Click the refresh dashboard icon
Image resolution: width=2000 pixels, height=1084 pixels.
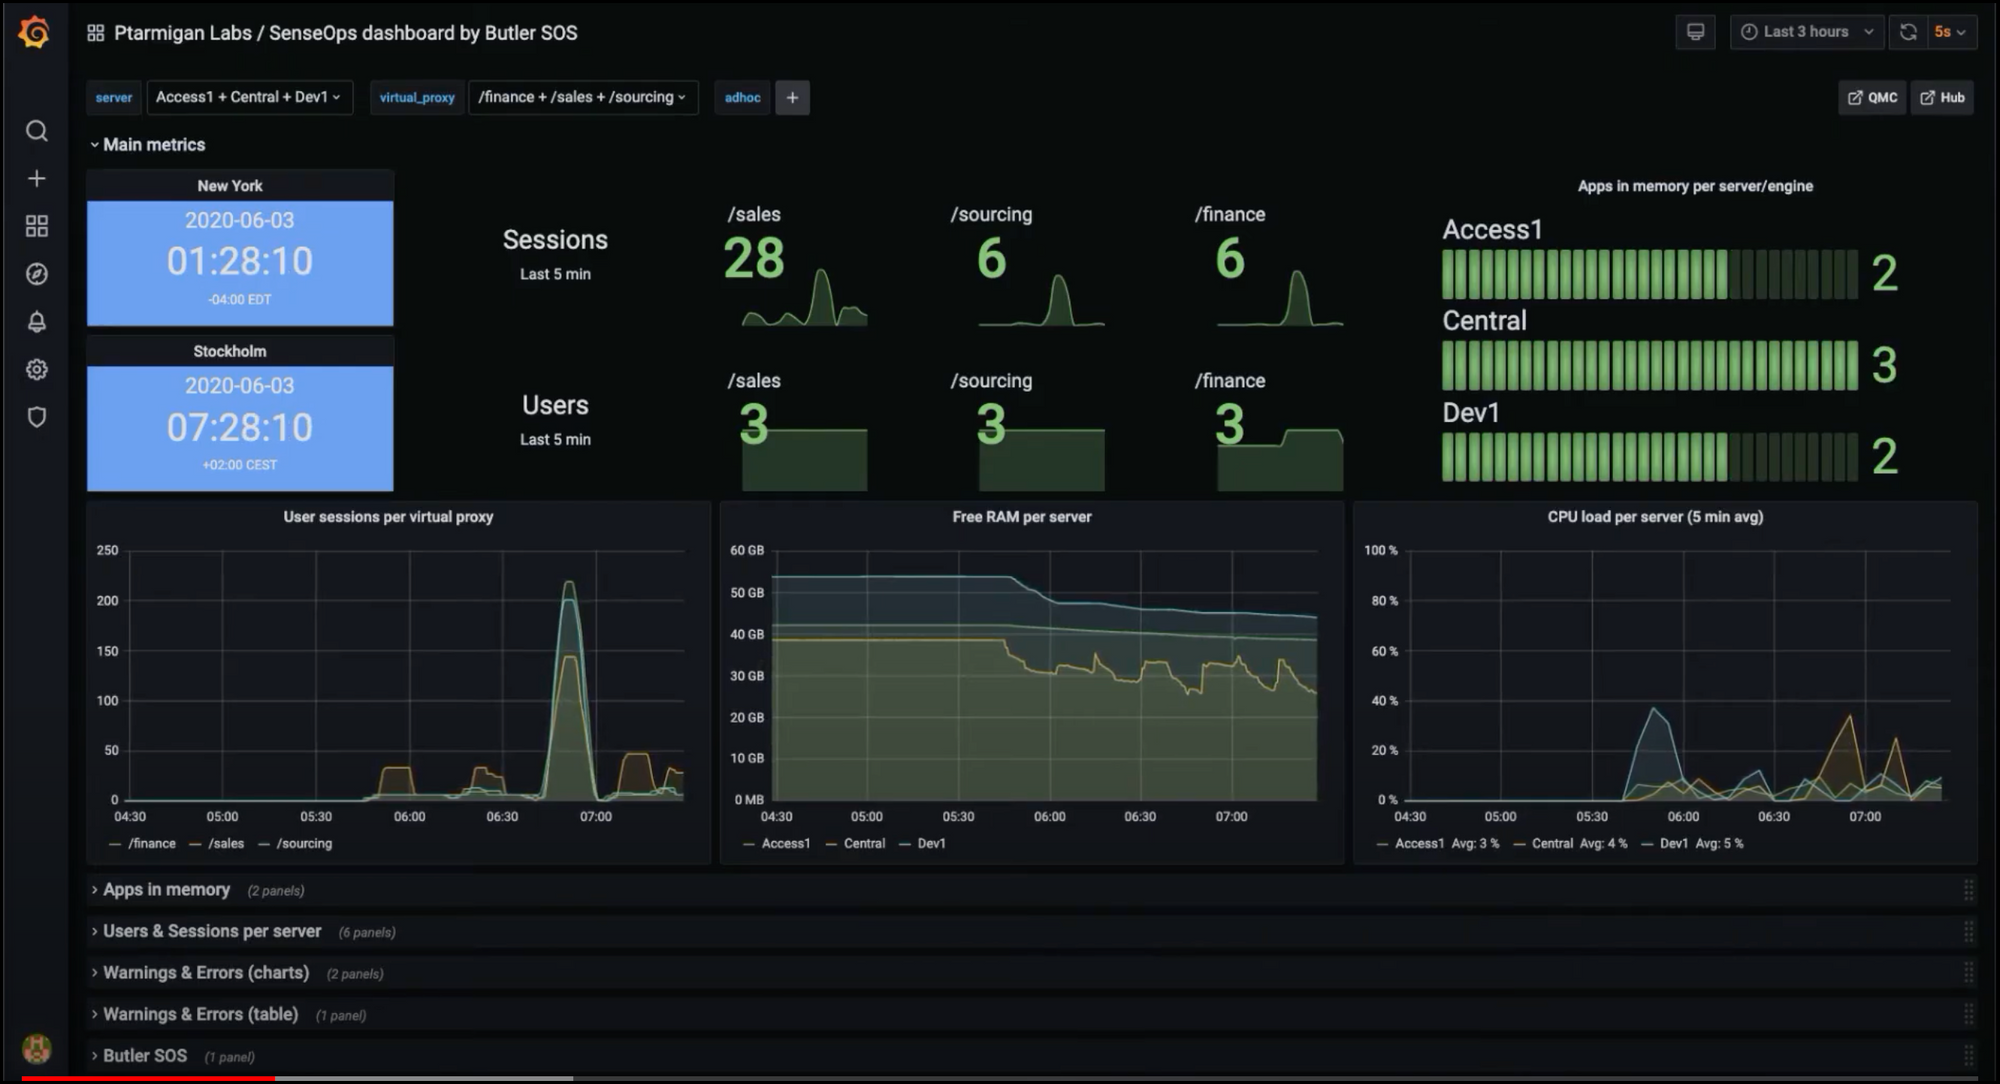pyautogui.click(x=1908, y=32)
